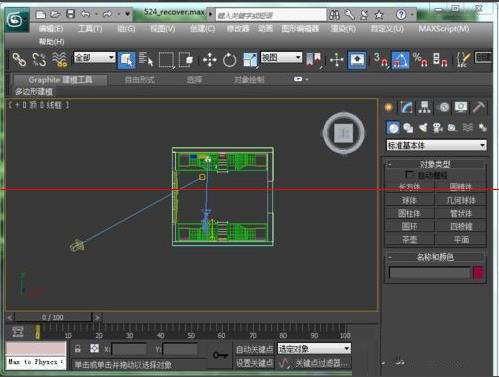Toggle the 3D Snaps icon

[x=381, y=60]
